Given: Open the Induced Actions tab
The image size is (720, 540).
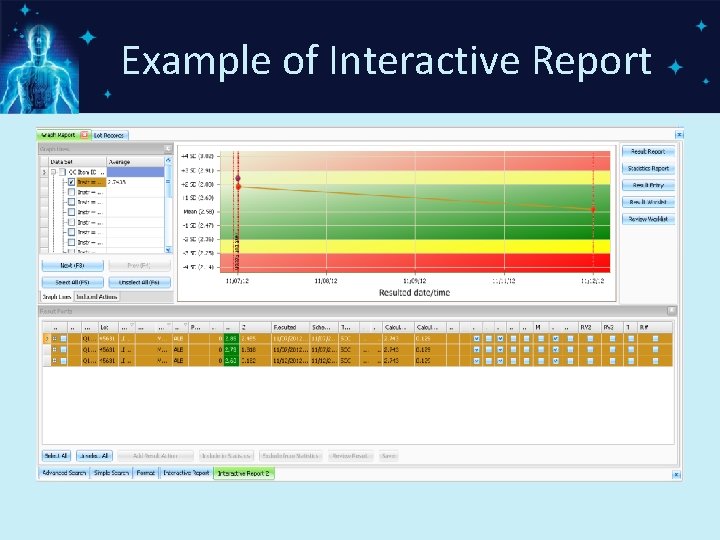Looking at the screenshot, I should tap(96, 297).
